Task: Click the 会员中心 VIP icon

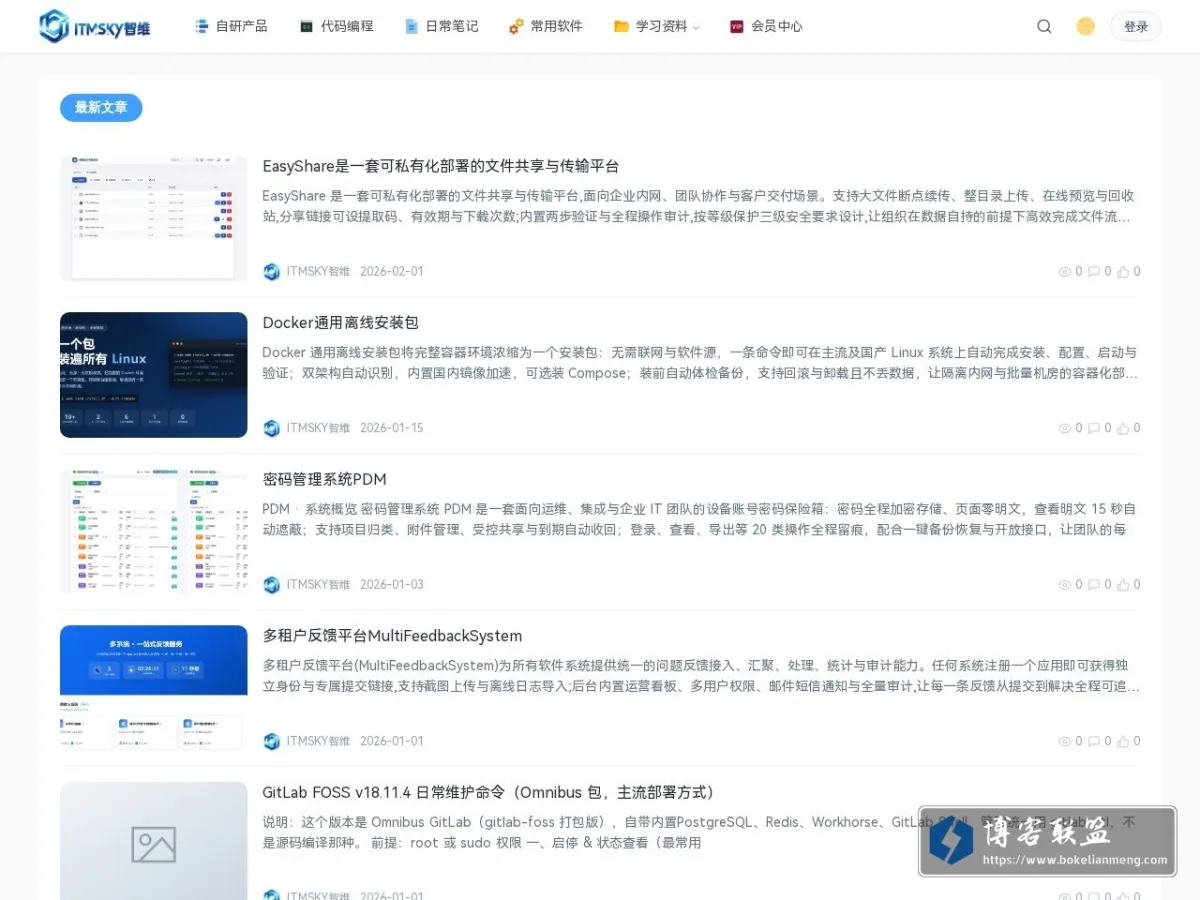Action: [x=737, y=27]
